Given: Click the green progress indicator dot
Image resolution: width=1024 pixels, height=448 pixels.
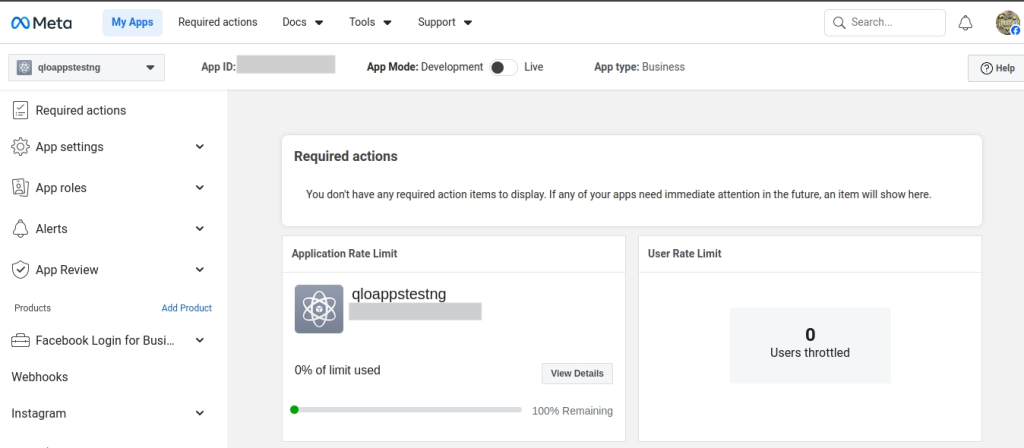Looking at the screenshot, I should tap(295, 409).
